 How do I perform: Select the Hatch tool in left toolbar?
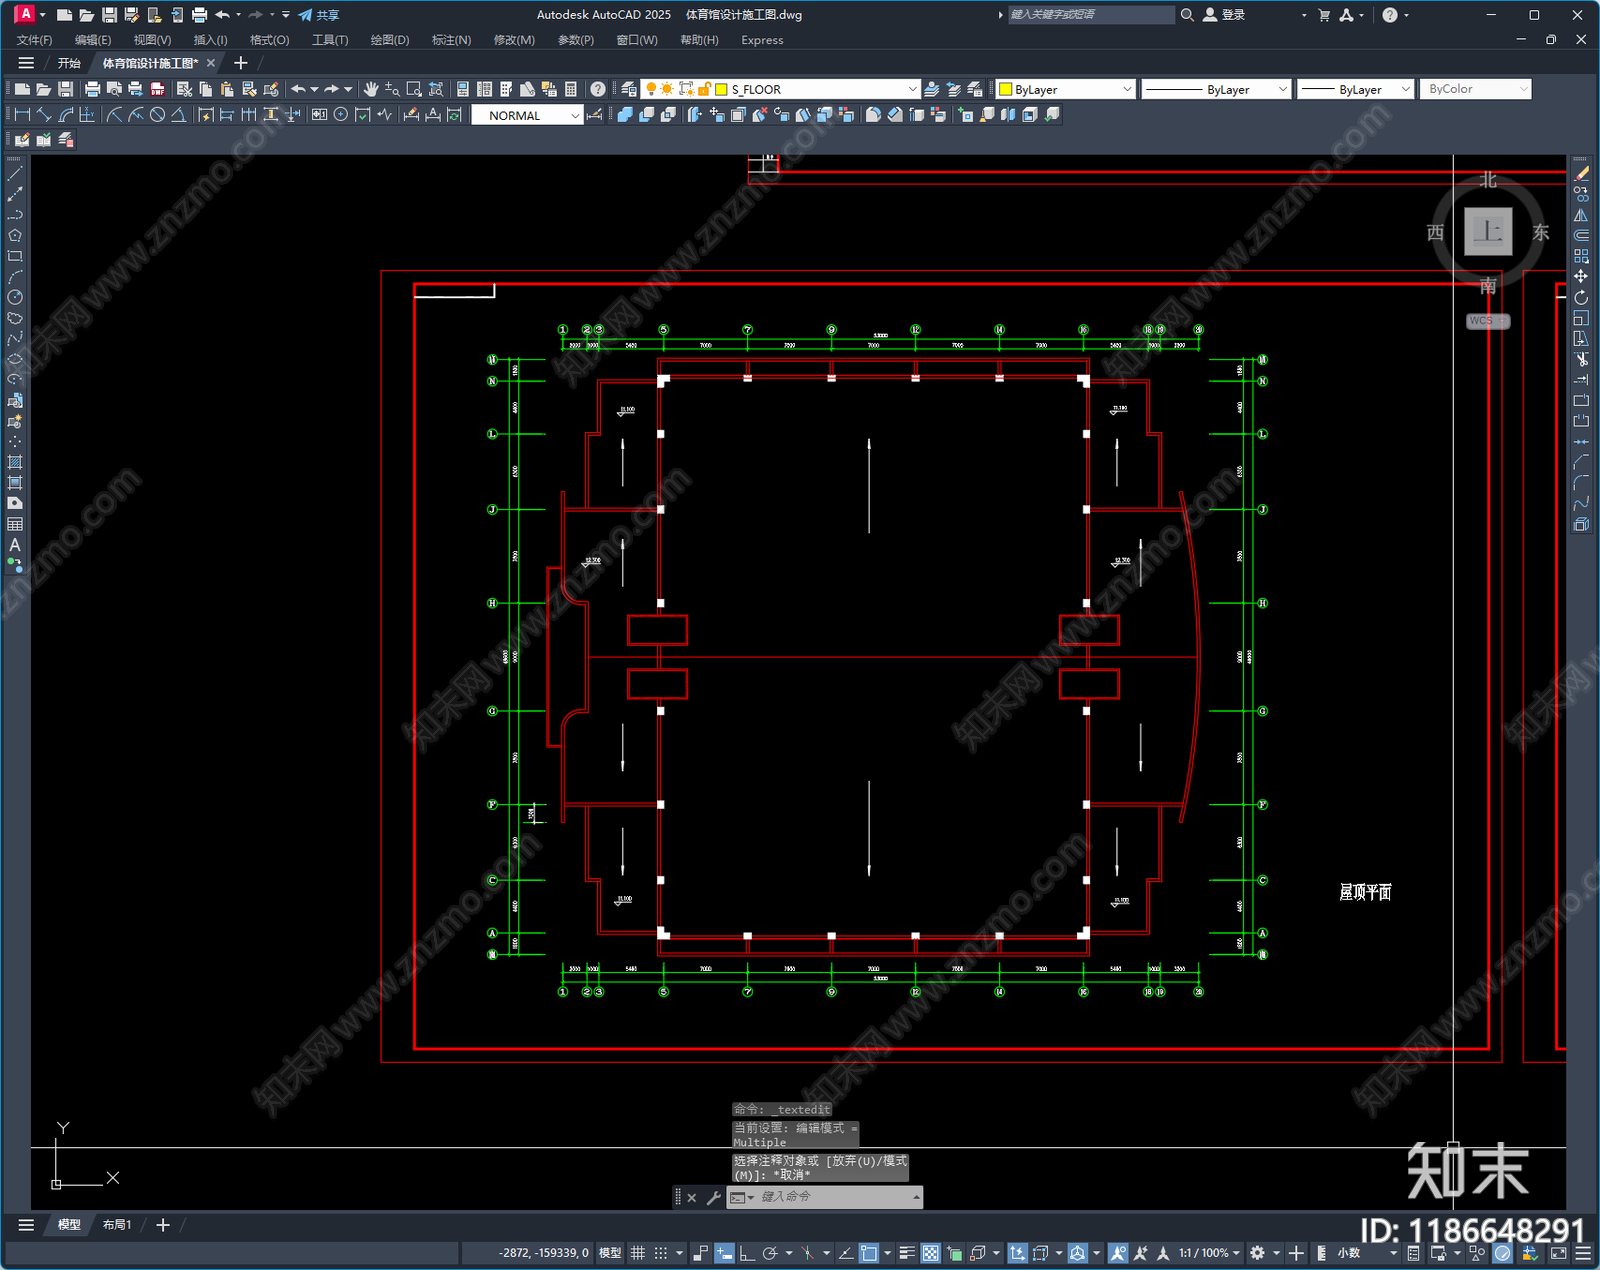(15, 462)
